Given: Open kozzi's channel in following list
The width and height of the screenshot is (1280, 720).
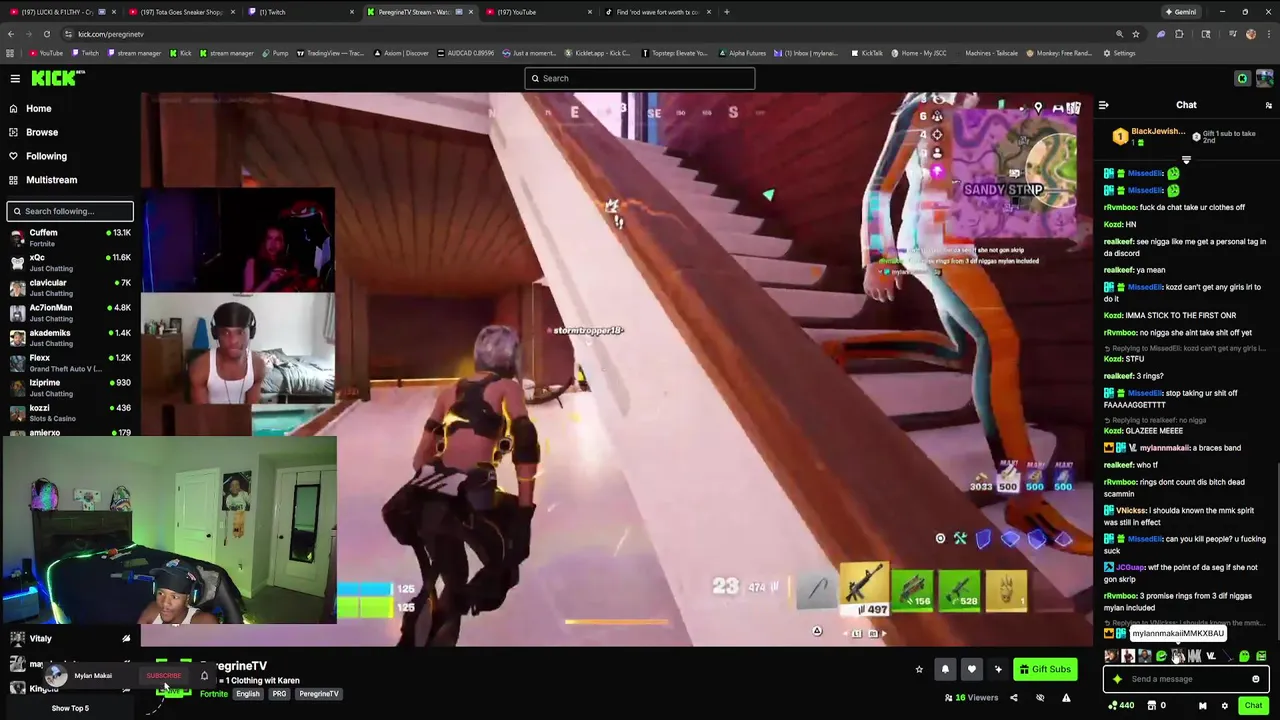Looking at the screenshot, I should click(x=69, y=412).
